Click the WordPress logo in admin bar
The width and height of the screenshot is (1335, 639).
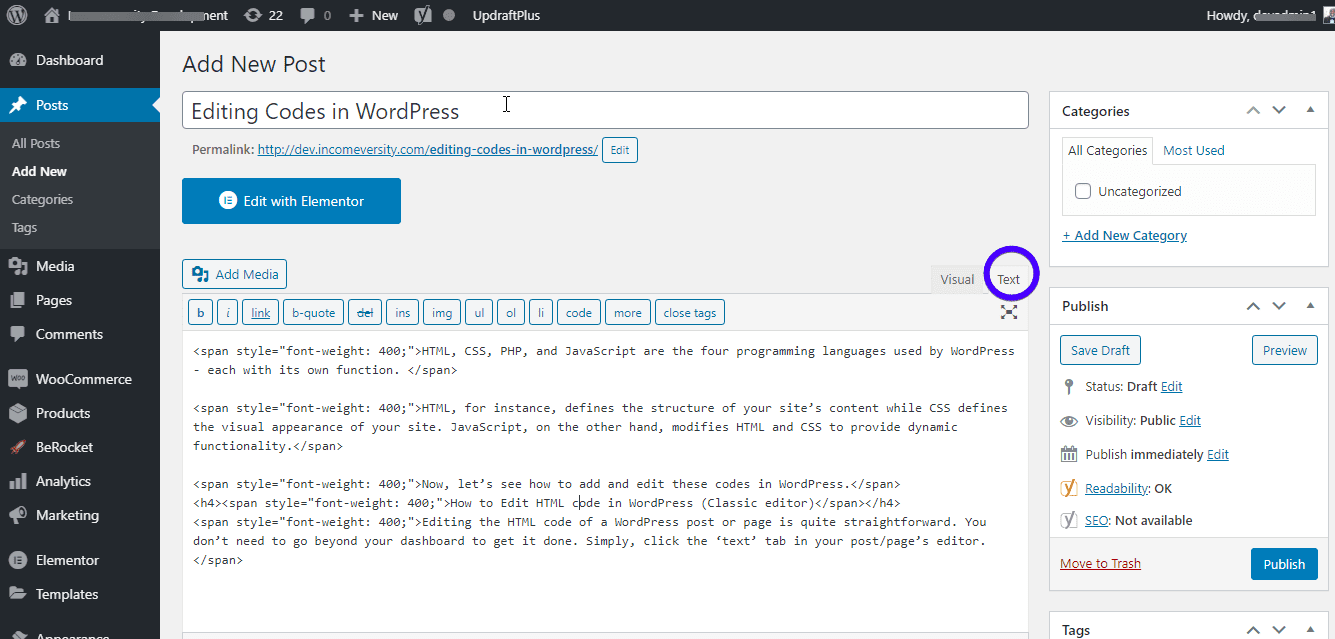pyautogui.click(x=17, y=15)
